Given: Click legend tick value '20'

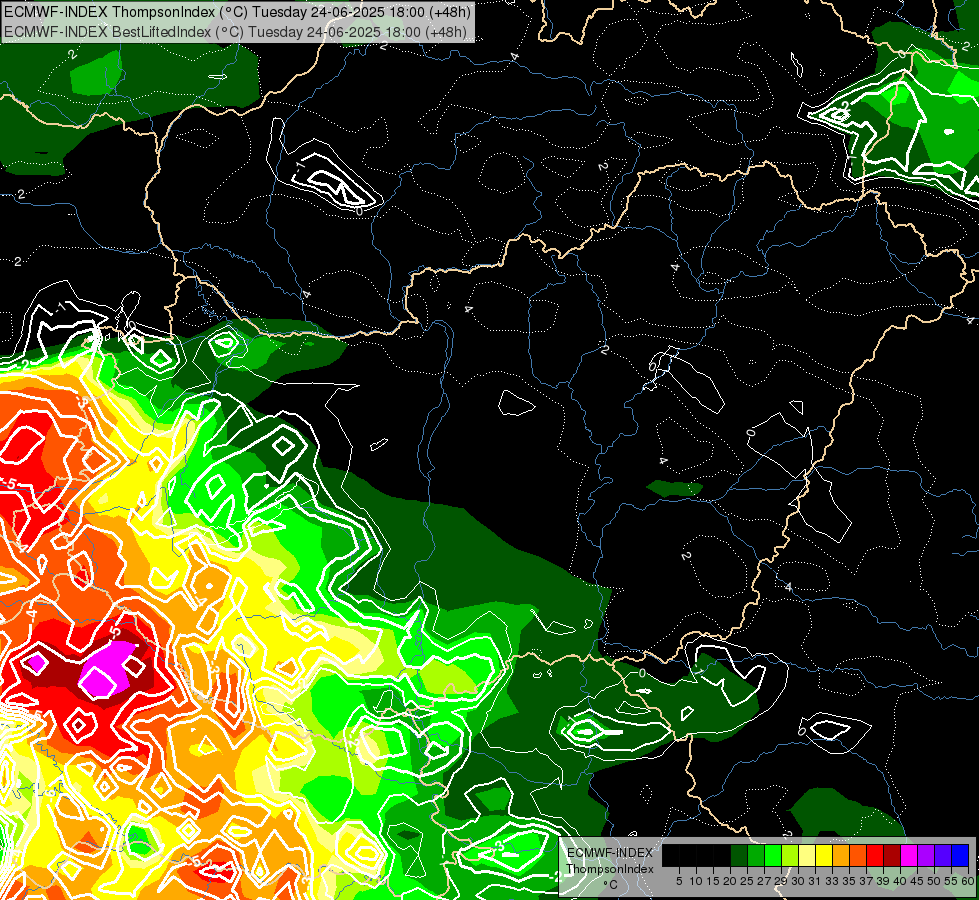Looking at the screenshot, I should 730,881.
